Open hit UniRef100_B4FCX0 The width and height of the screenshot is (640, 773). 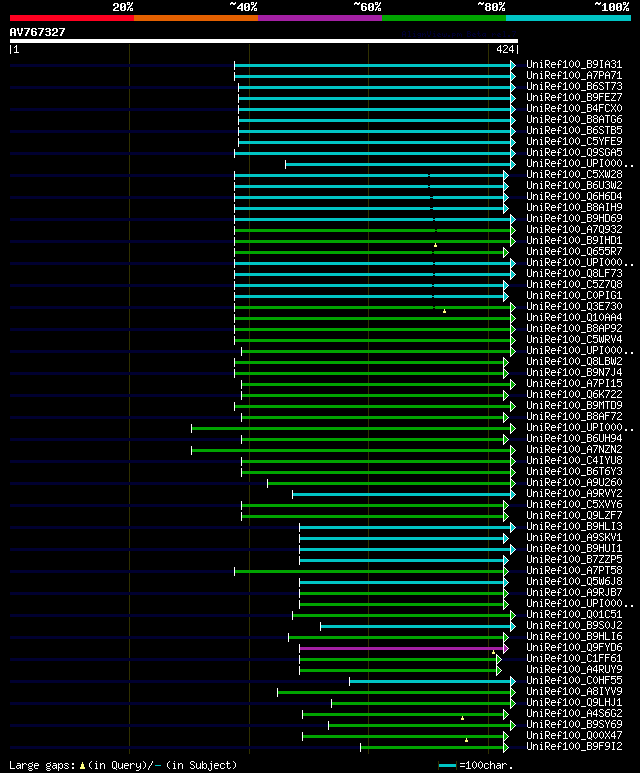tap(574, 108)
